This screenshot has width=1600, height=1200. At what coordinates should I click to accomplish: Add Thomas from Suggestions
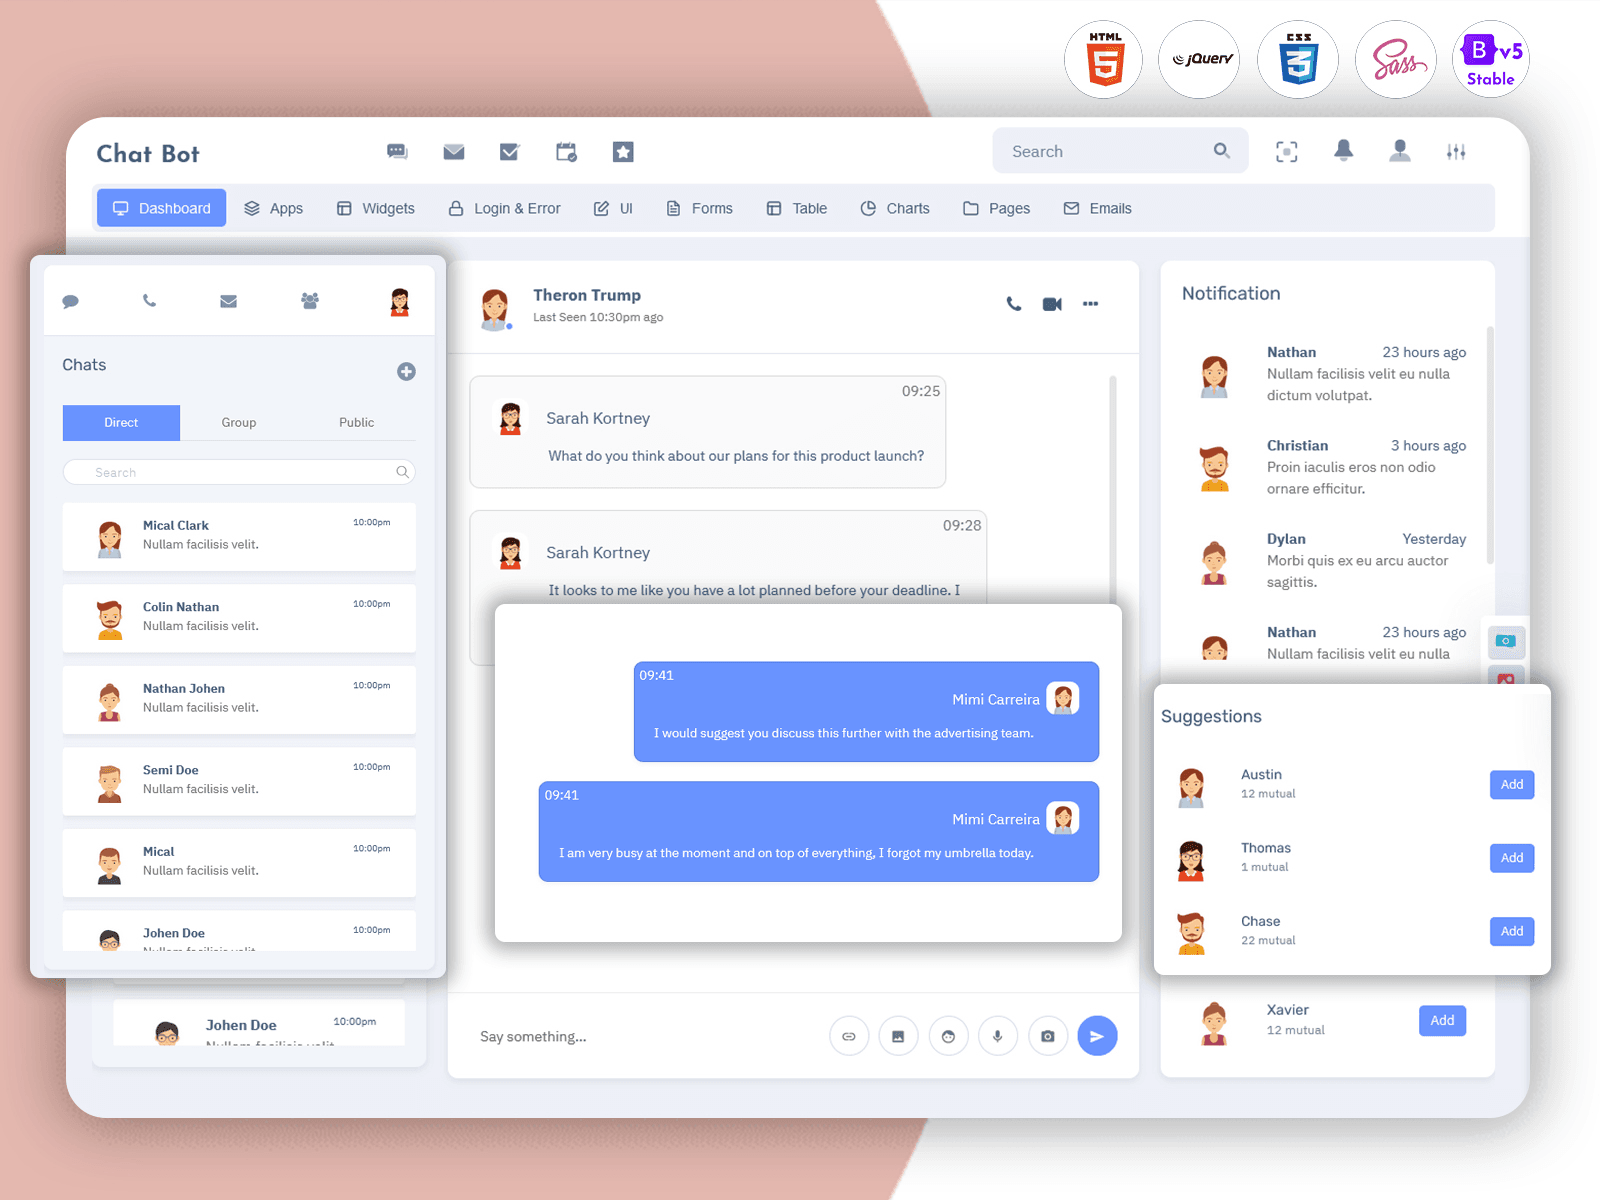pyautogui.click(x=1511, y=857)
